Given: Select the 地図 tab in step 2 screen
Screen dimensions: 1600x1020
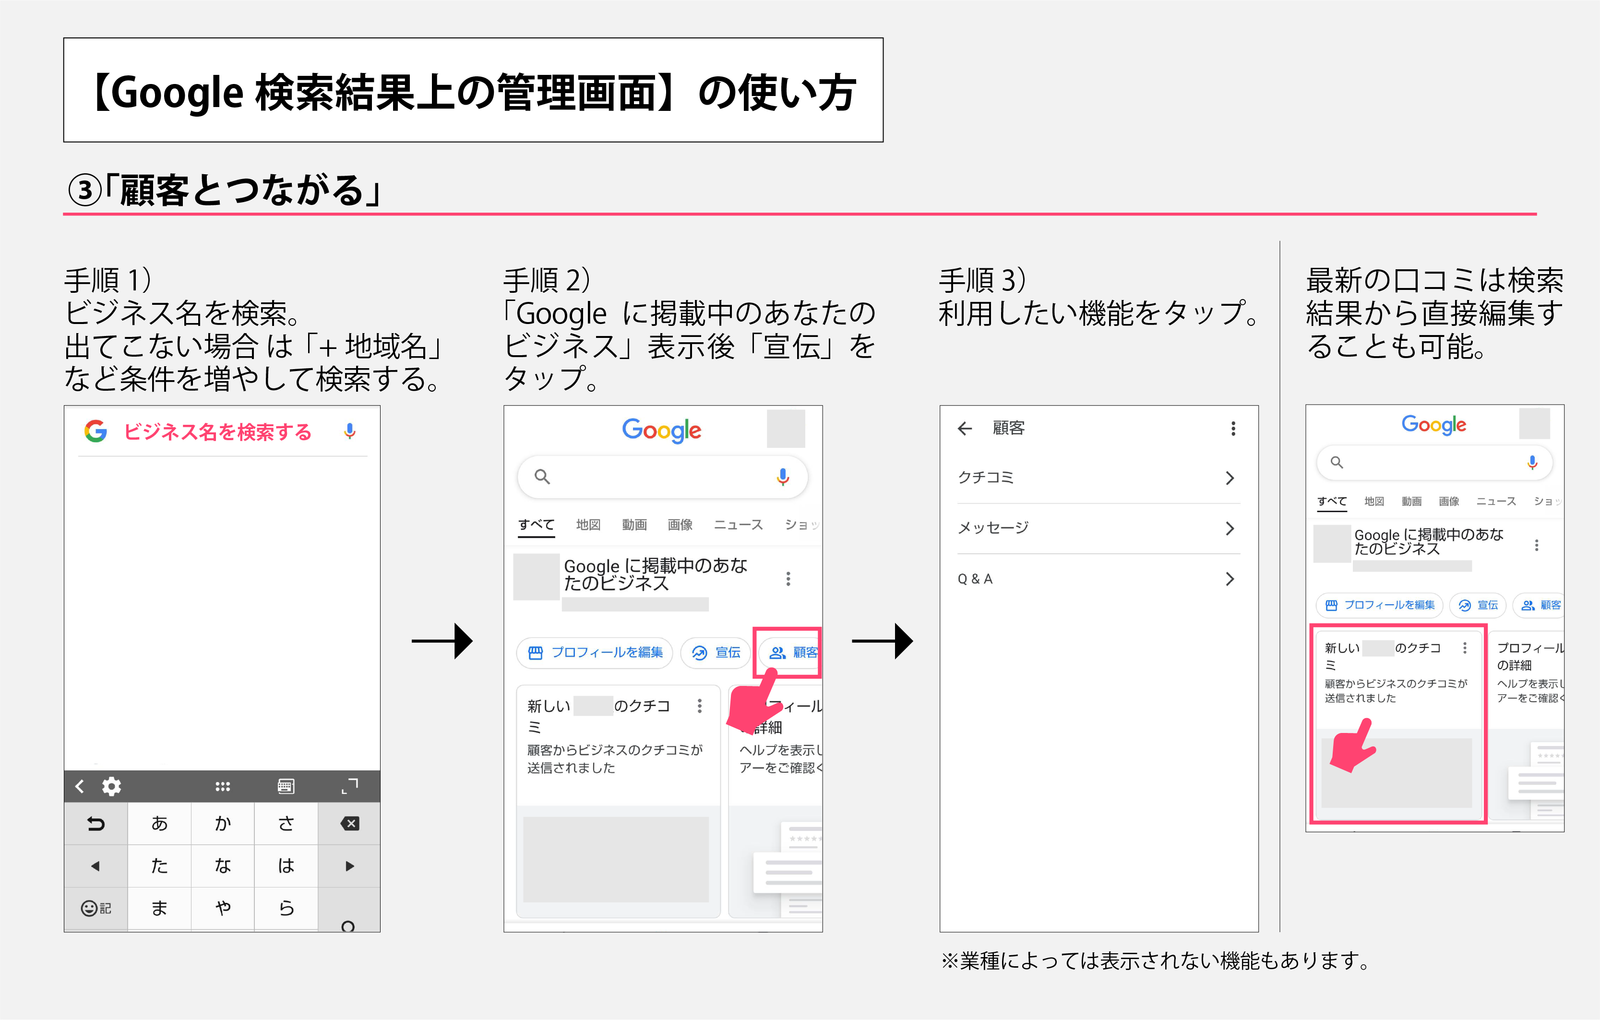Looking at the screenshot, I should tap(588, 525).
